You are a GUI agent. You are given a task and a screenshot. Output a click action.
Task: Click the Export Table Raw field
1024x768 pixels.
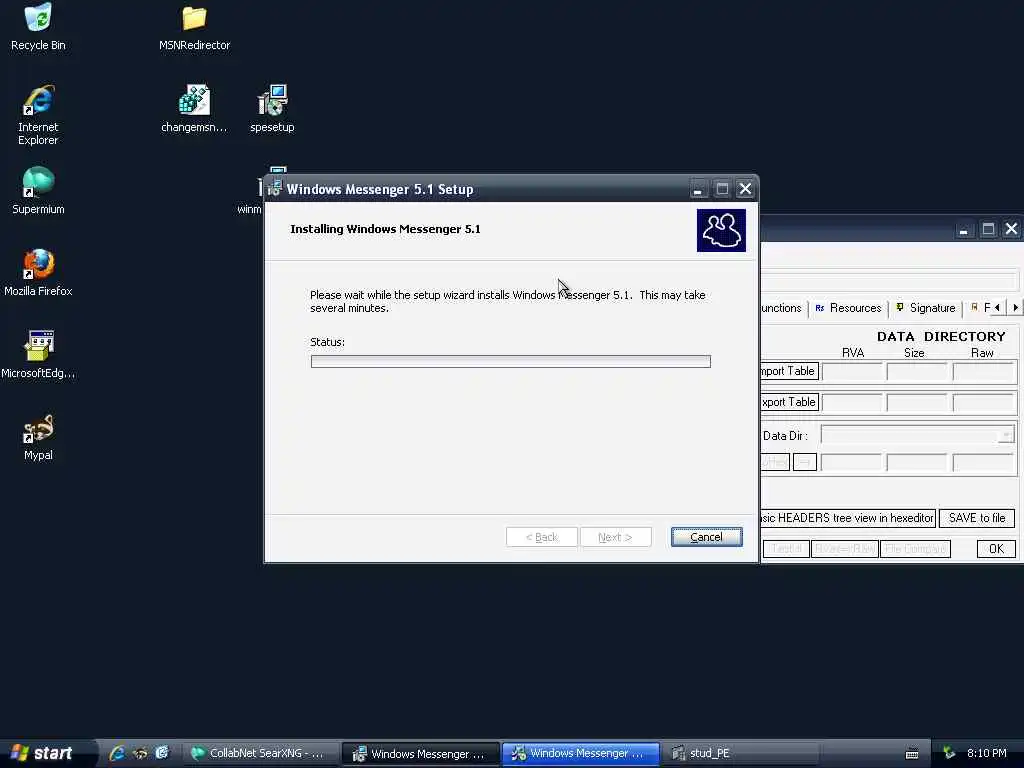tap(984, 403)
